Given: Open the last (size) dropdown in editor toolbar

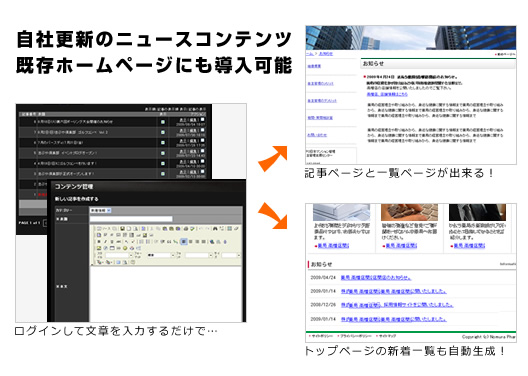Looking at the screenshot, I should click(231, 255).
